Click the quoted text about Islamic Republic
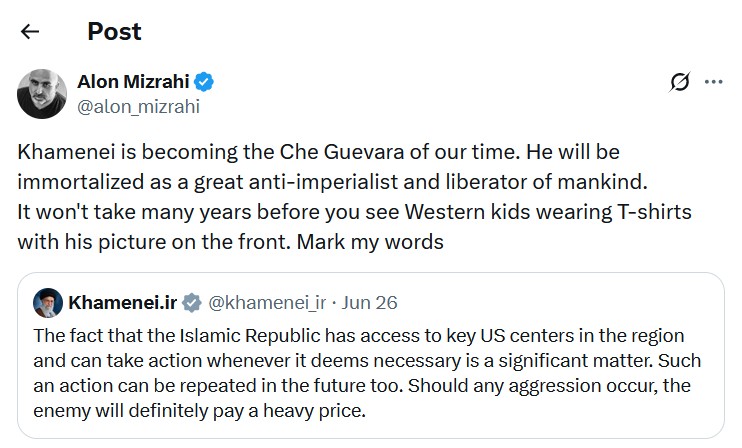The width and height of the screenshot is (742, 448). click(367, 373)
